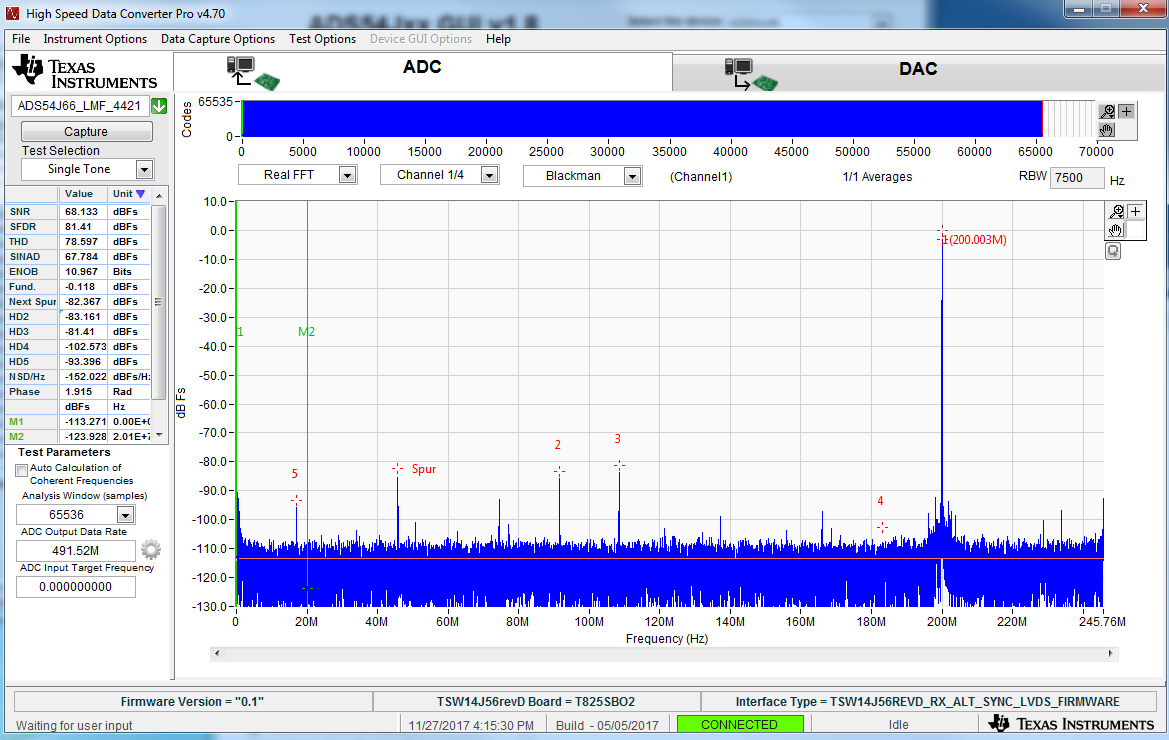Toggle Auto Calculation of Coherent Frequencies checkbox
Image resolution: width=1169 pixels, height=740 pixels.
click(22, 470)
